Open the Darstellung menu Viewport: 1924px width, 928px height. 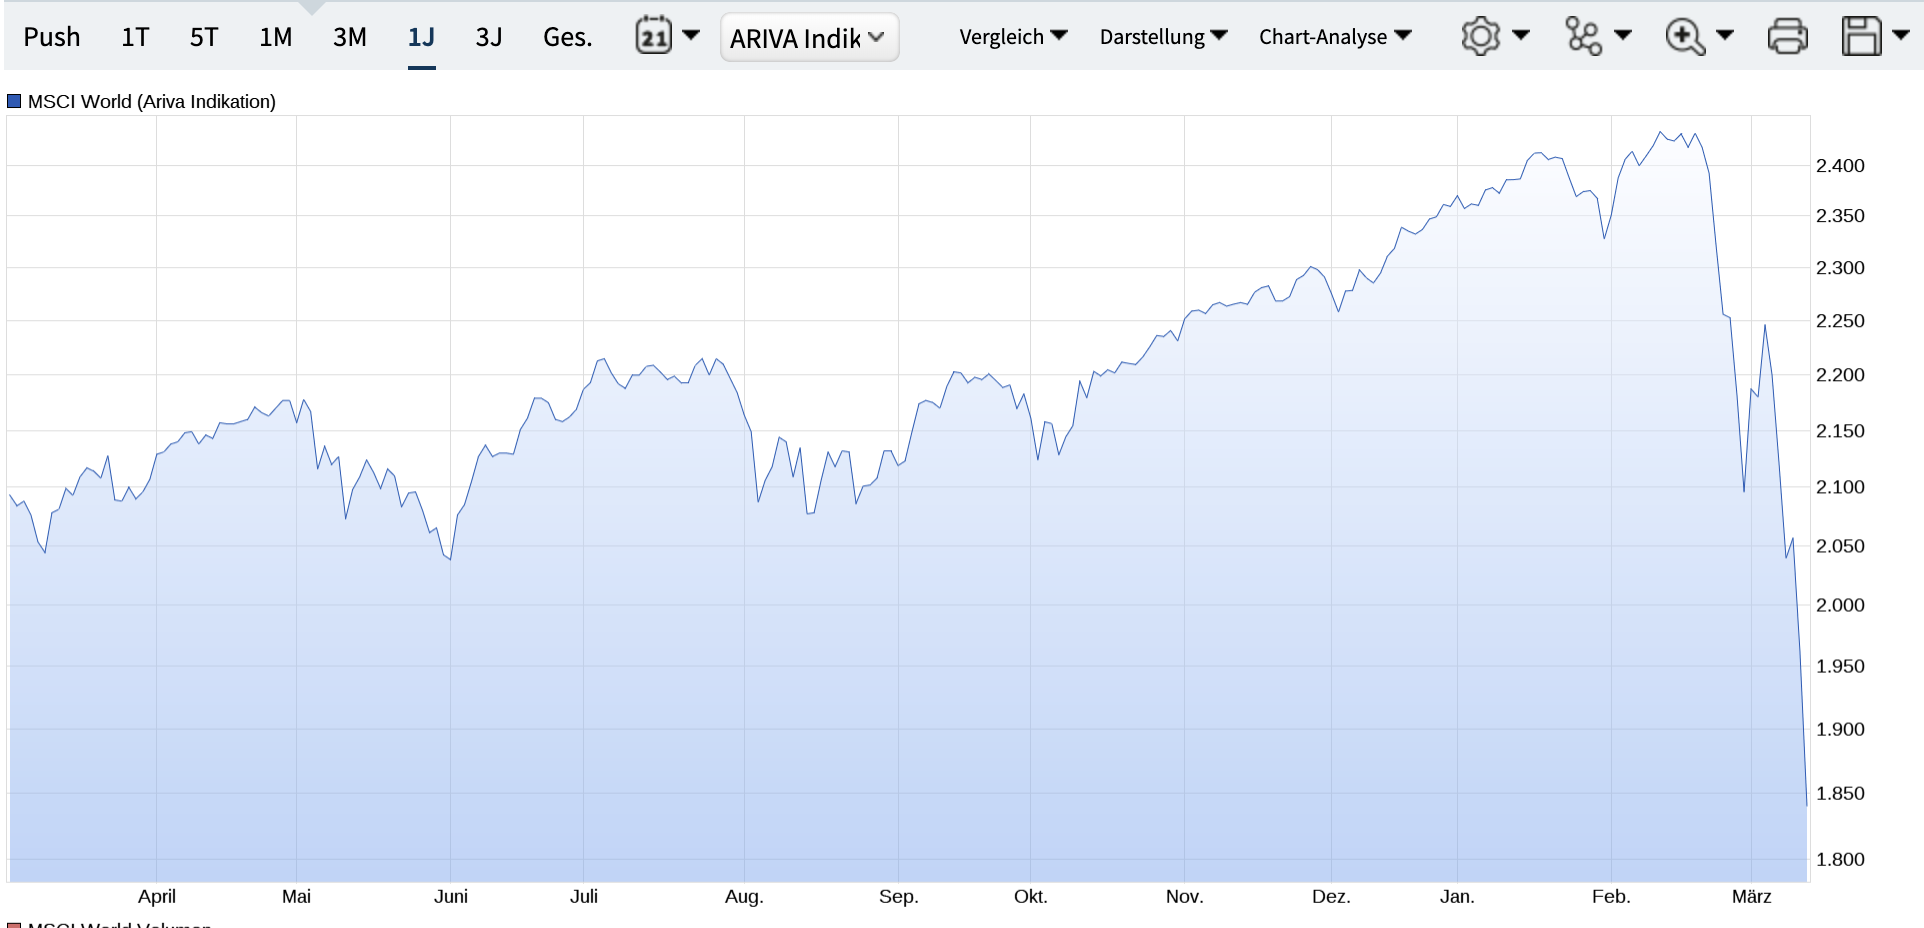point(1163,37)
